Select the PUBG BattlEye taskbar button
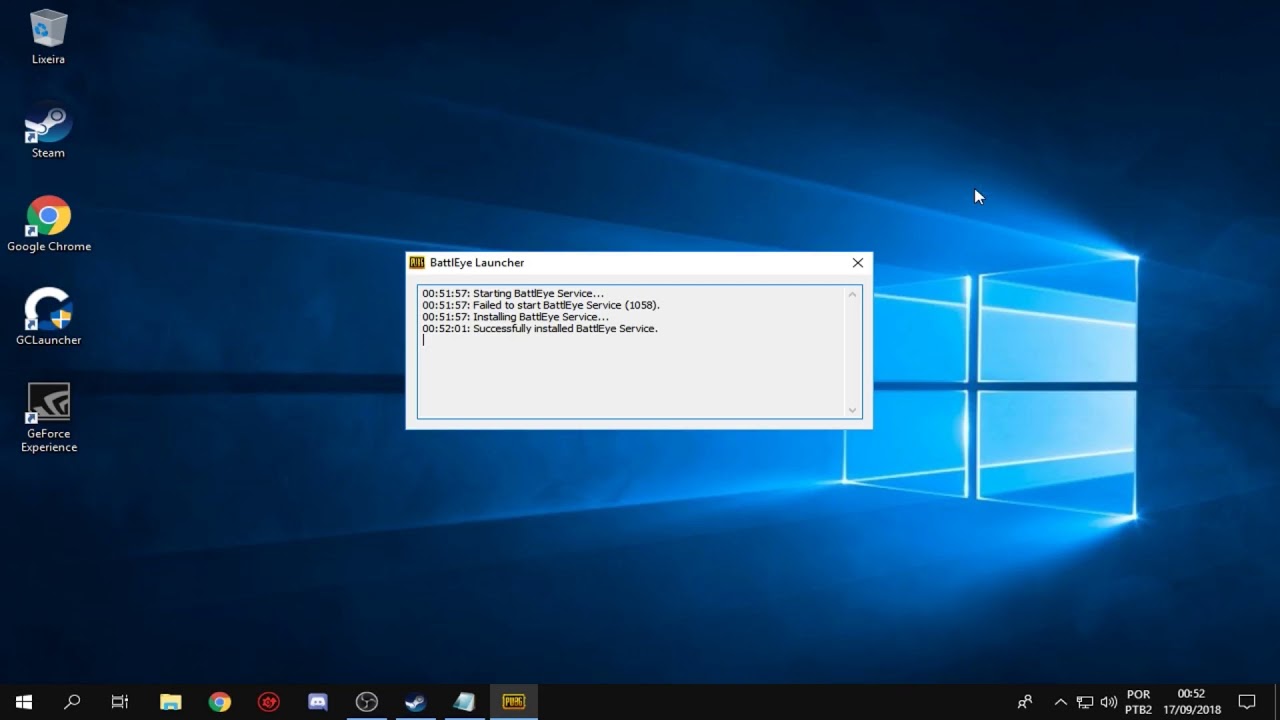The image size is (1280, 720). pyautogui.click(x=514, y=702)
